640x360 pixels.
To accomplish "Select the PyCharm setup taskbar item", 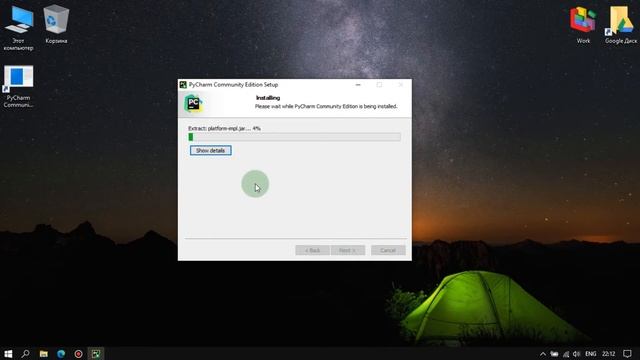I will 96,354.
